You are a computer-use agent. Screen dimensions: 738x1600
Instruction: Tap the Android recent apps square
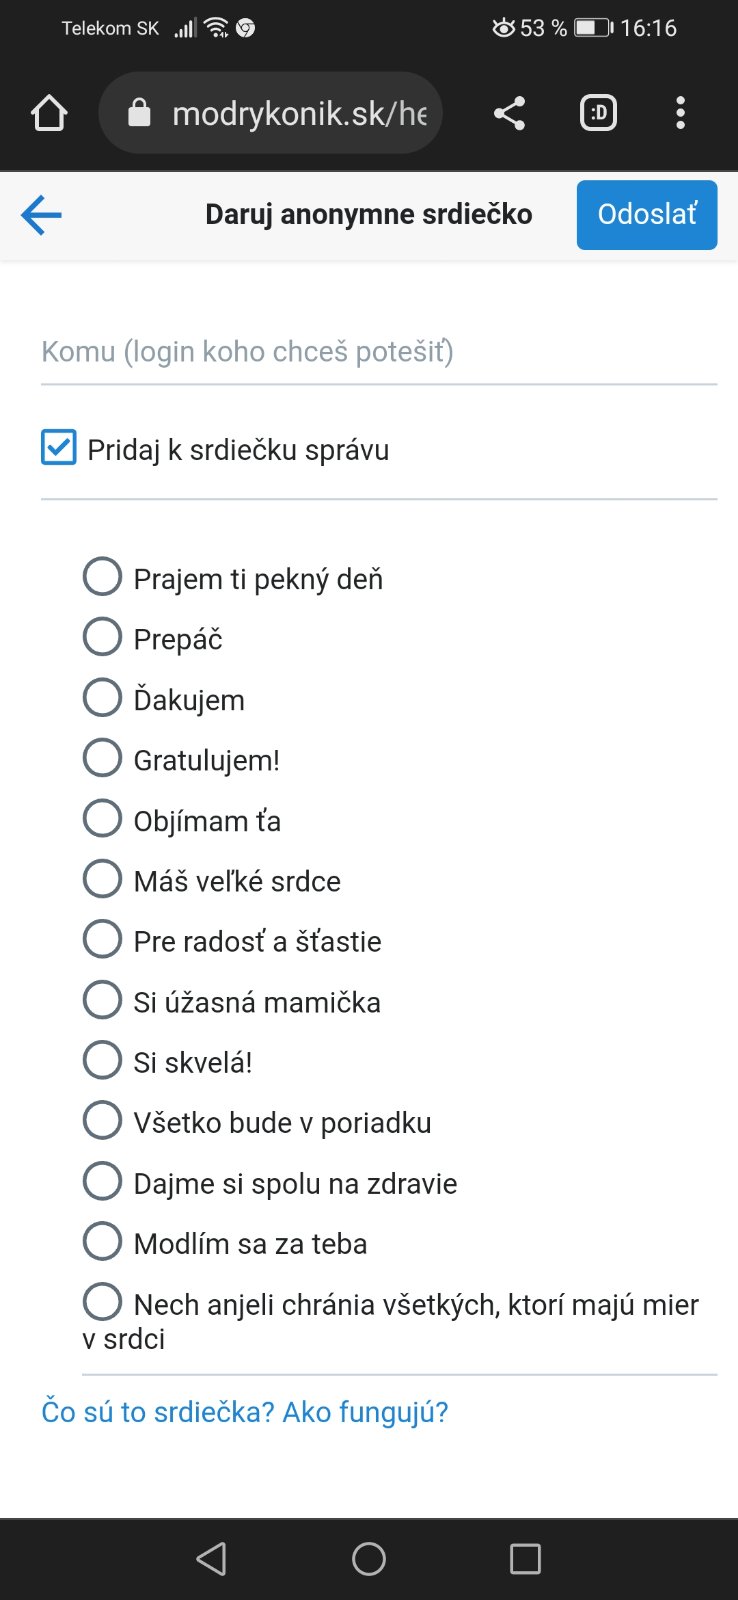[x=525, y=1558]
